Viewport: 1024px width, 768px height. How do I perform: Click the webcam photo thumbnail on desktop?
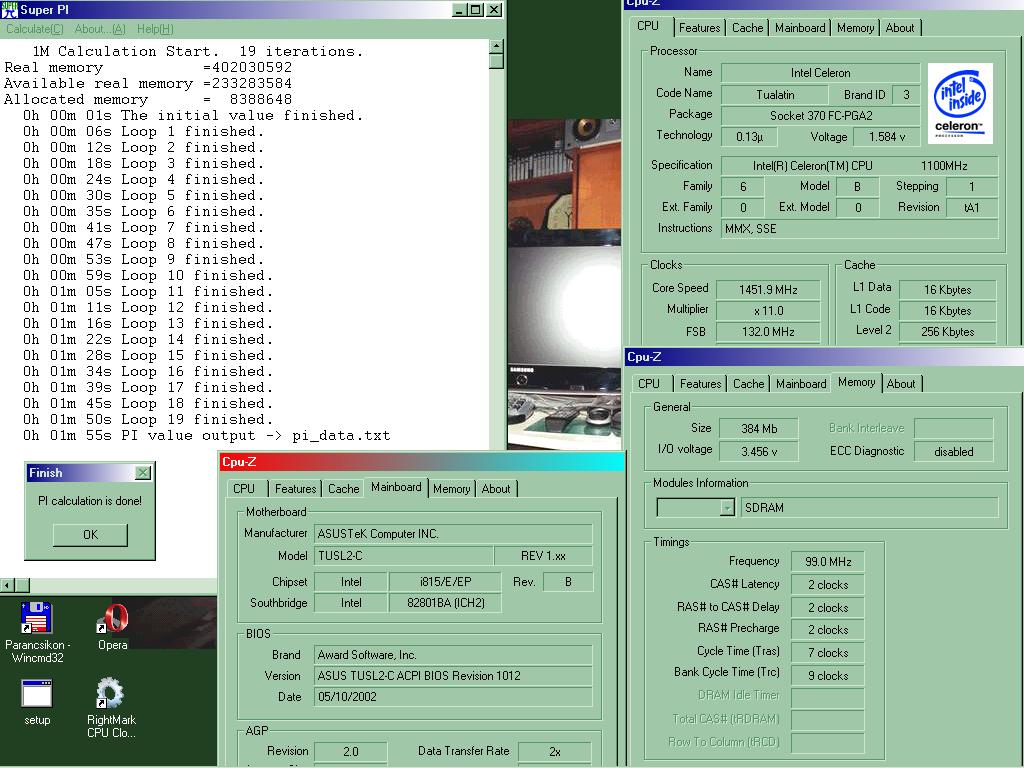(x=564, y=283)
